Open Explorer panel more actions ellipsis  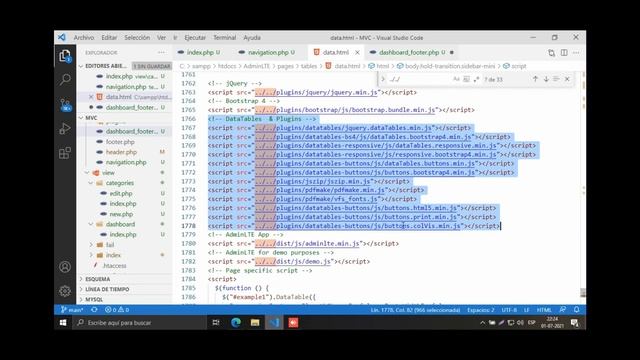pyautogui.click(x=162, y=52)
